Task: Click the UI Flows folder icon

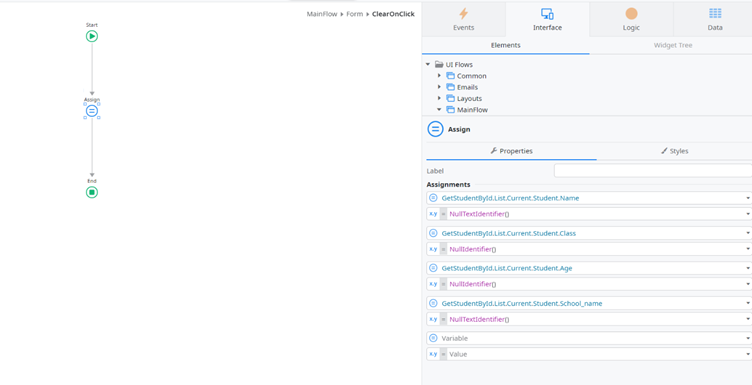Action: (438, 64)
